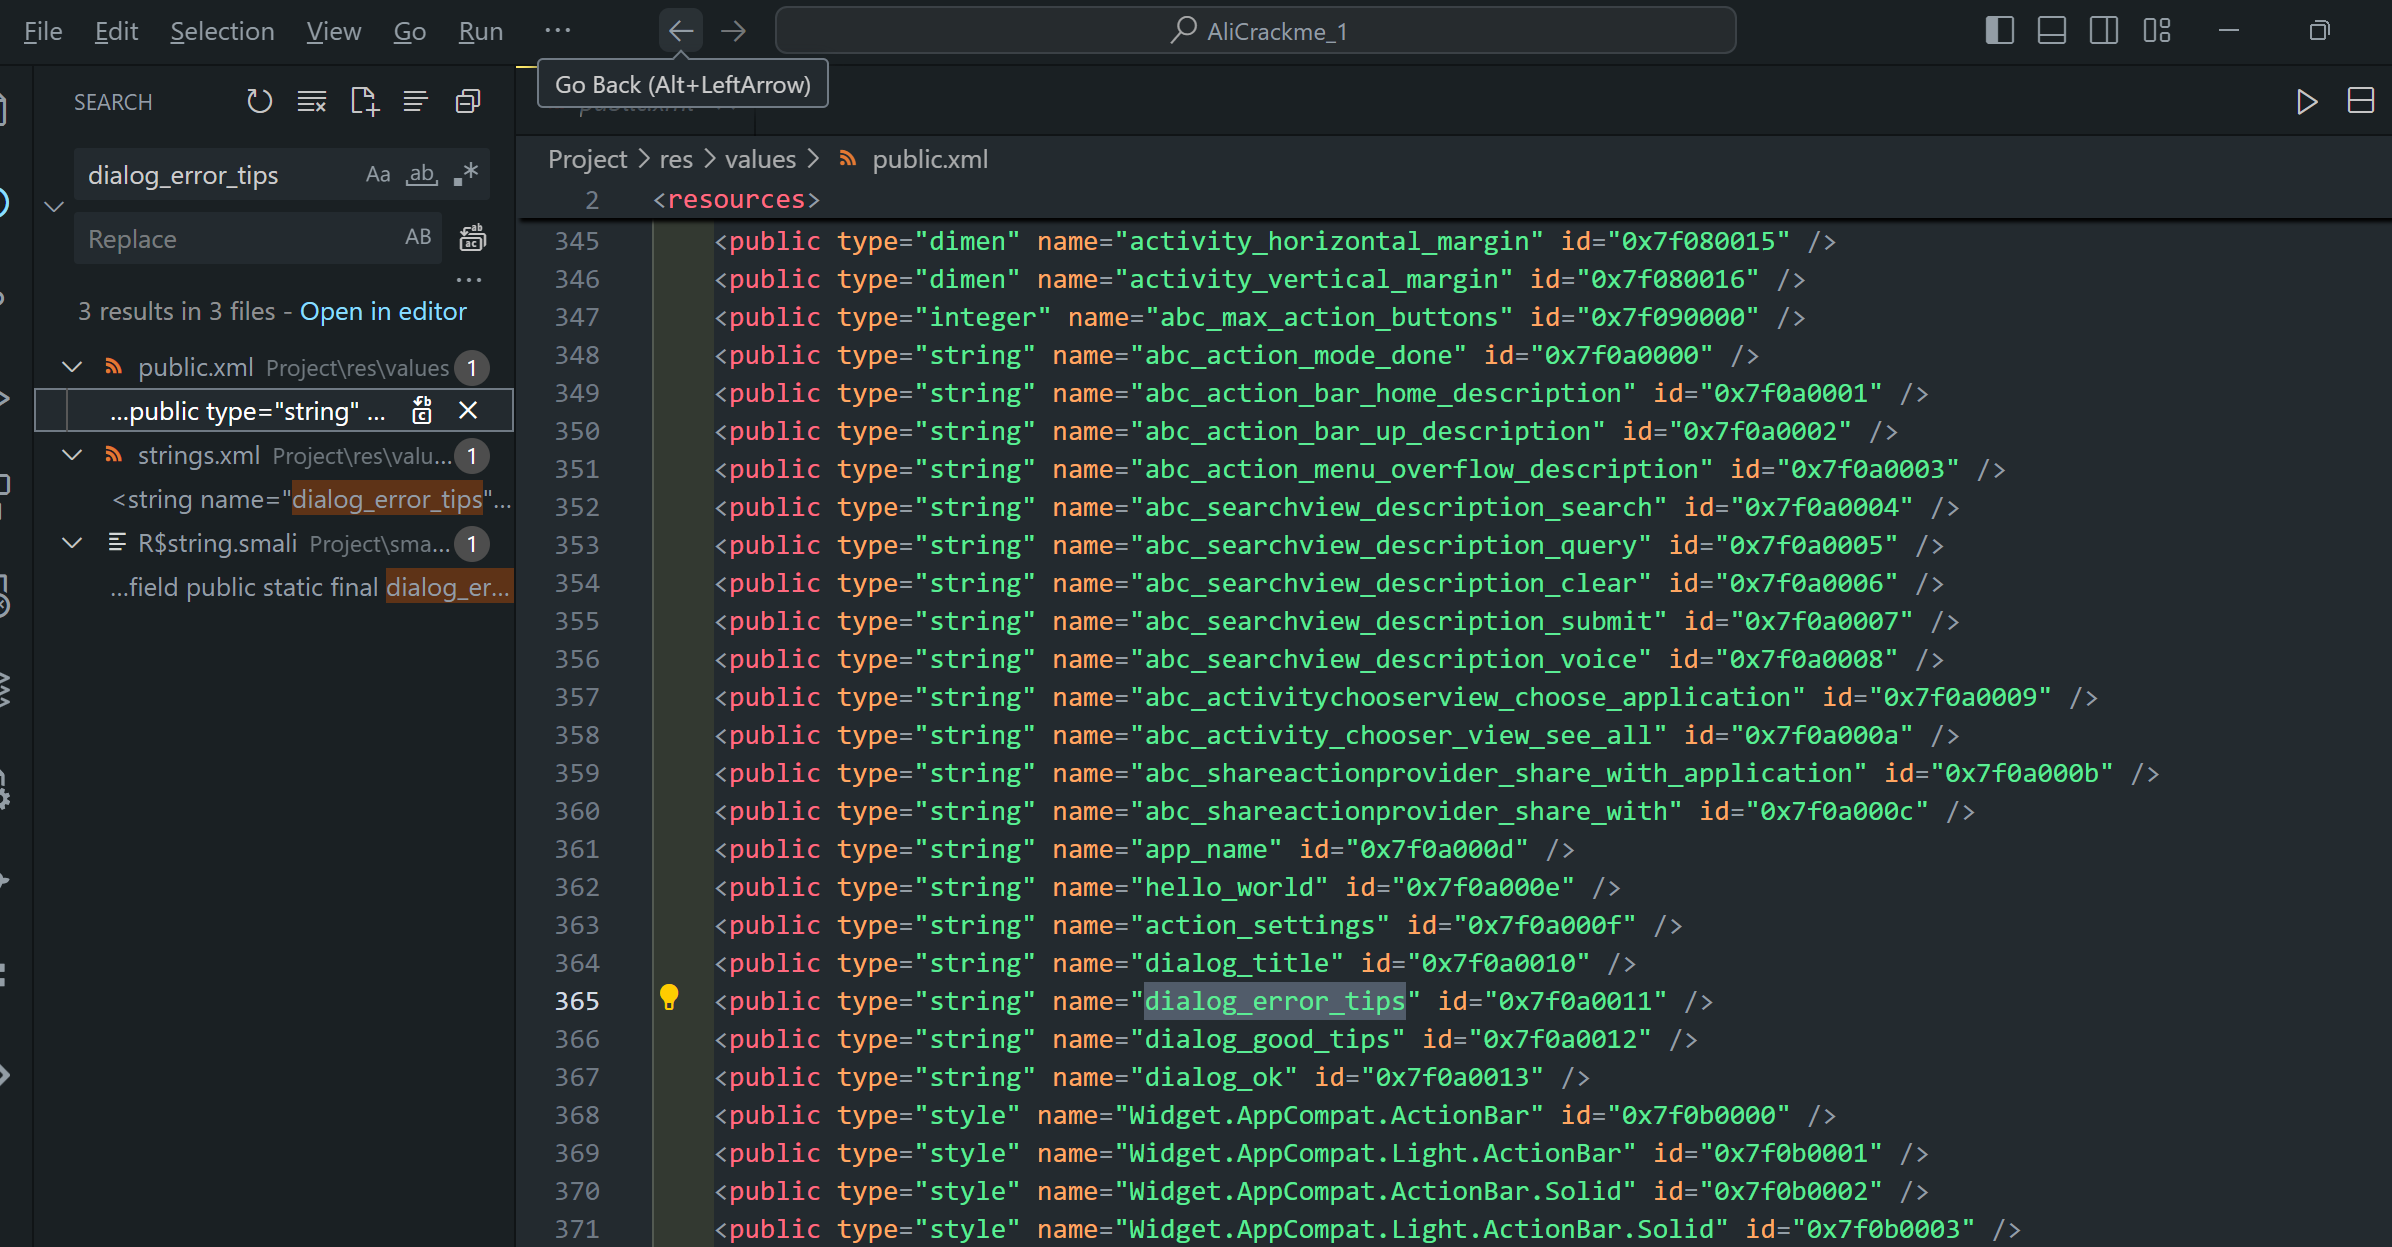Open the Selection menu
2392x1247 pixels.
(222, 31)
